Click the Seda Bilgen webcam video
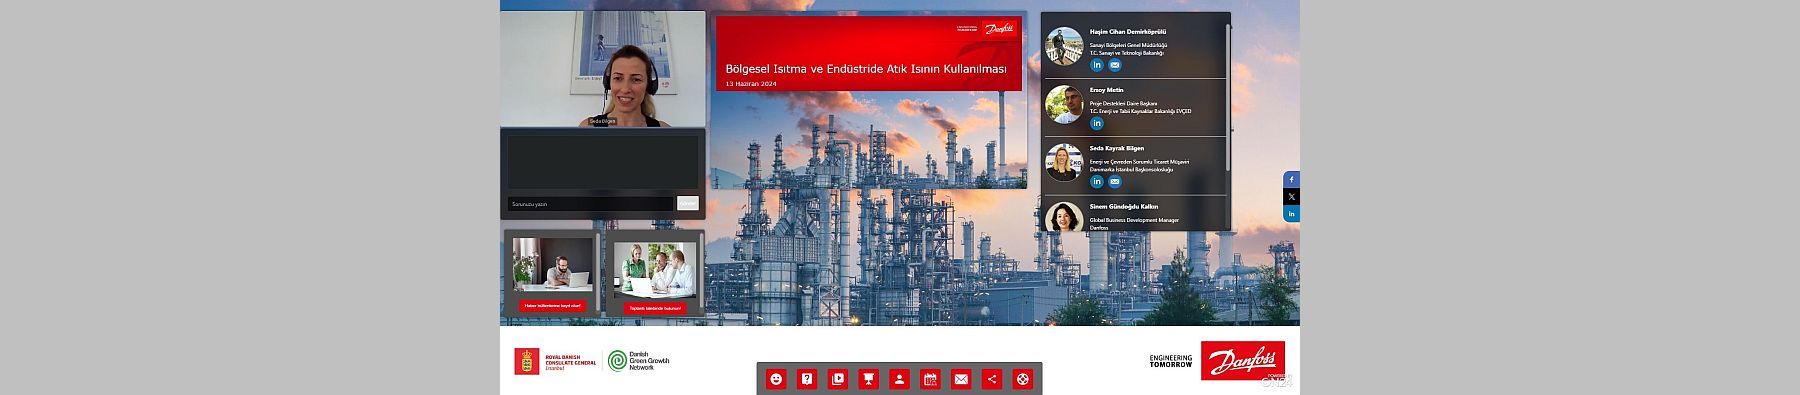The image size is (1800, 395). pyautogui.click(x=603, y=69)
